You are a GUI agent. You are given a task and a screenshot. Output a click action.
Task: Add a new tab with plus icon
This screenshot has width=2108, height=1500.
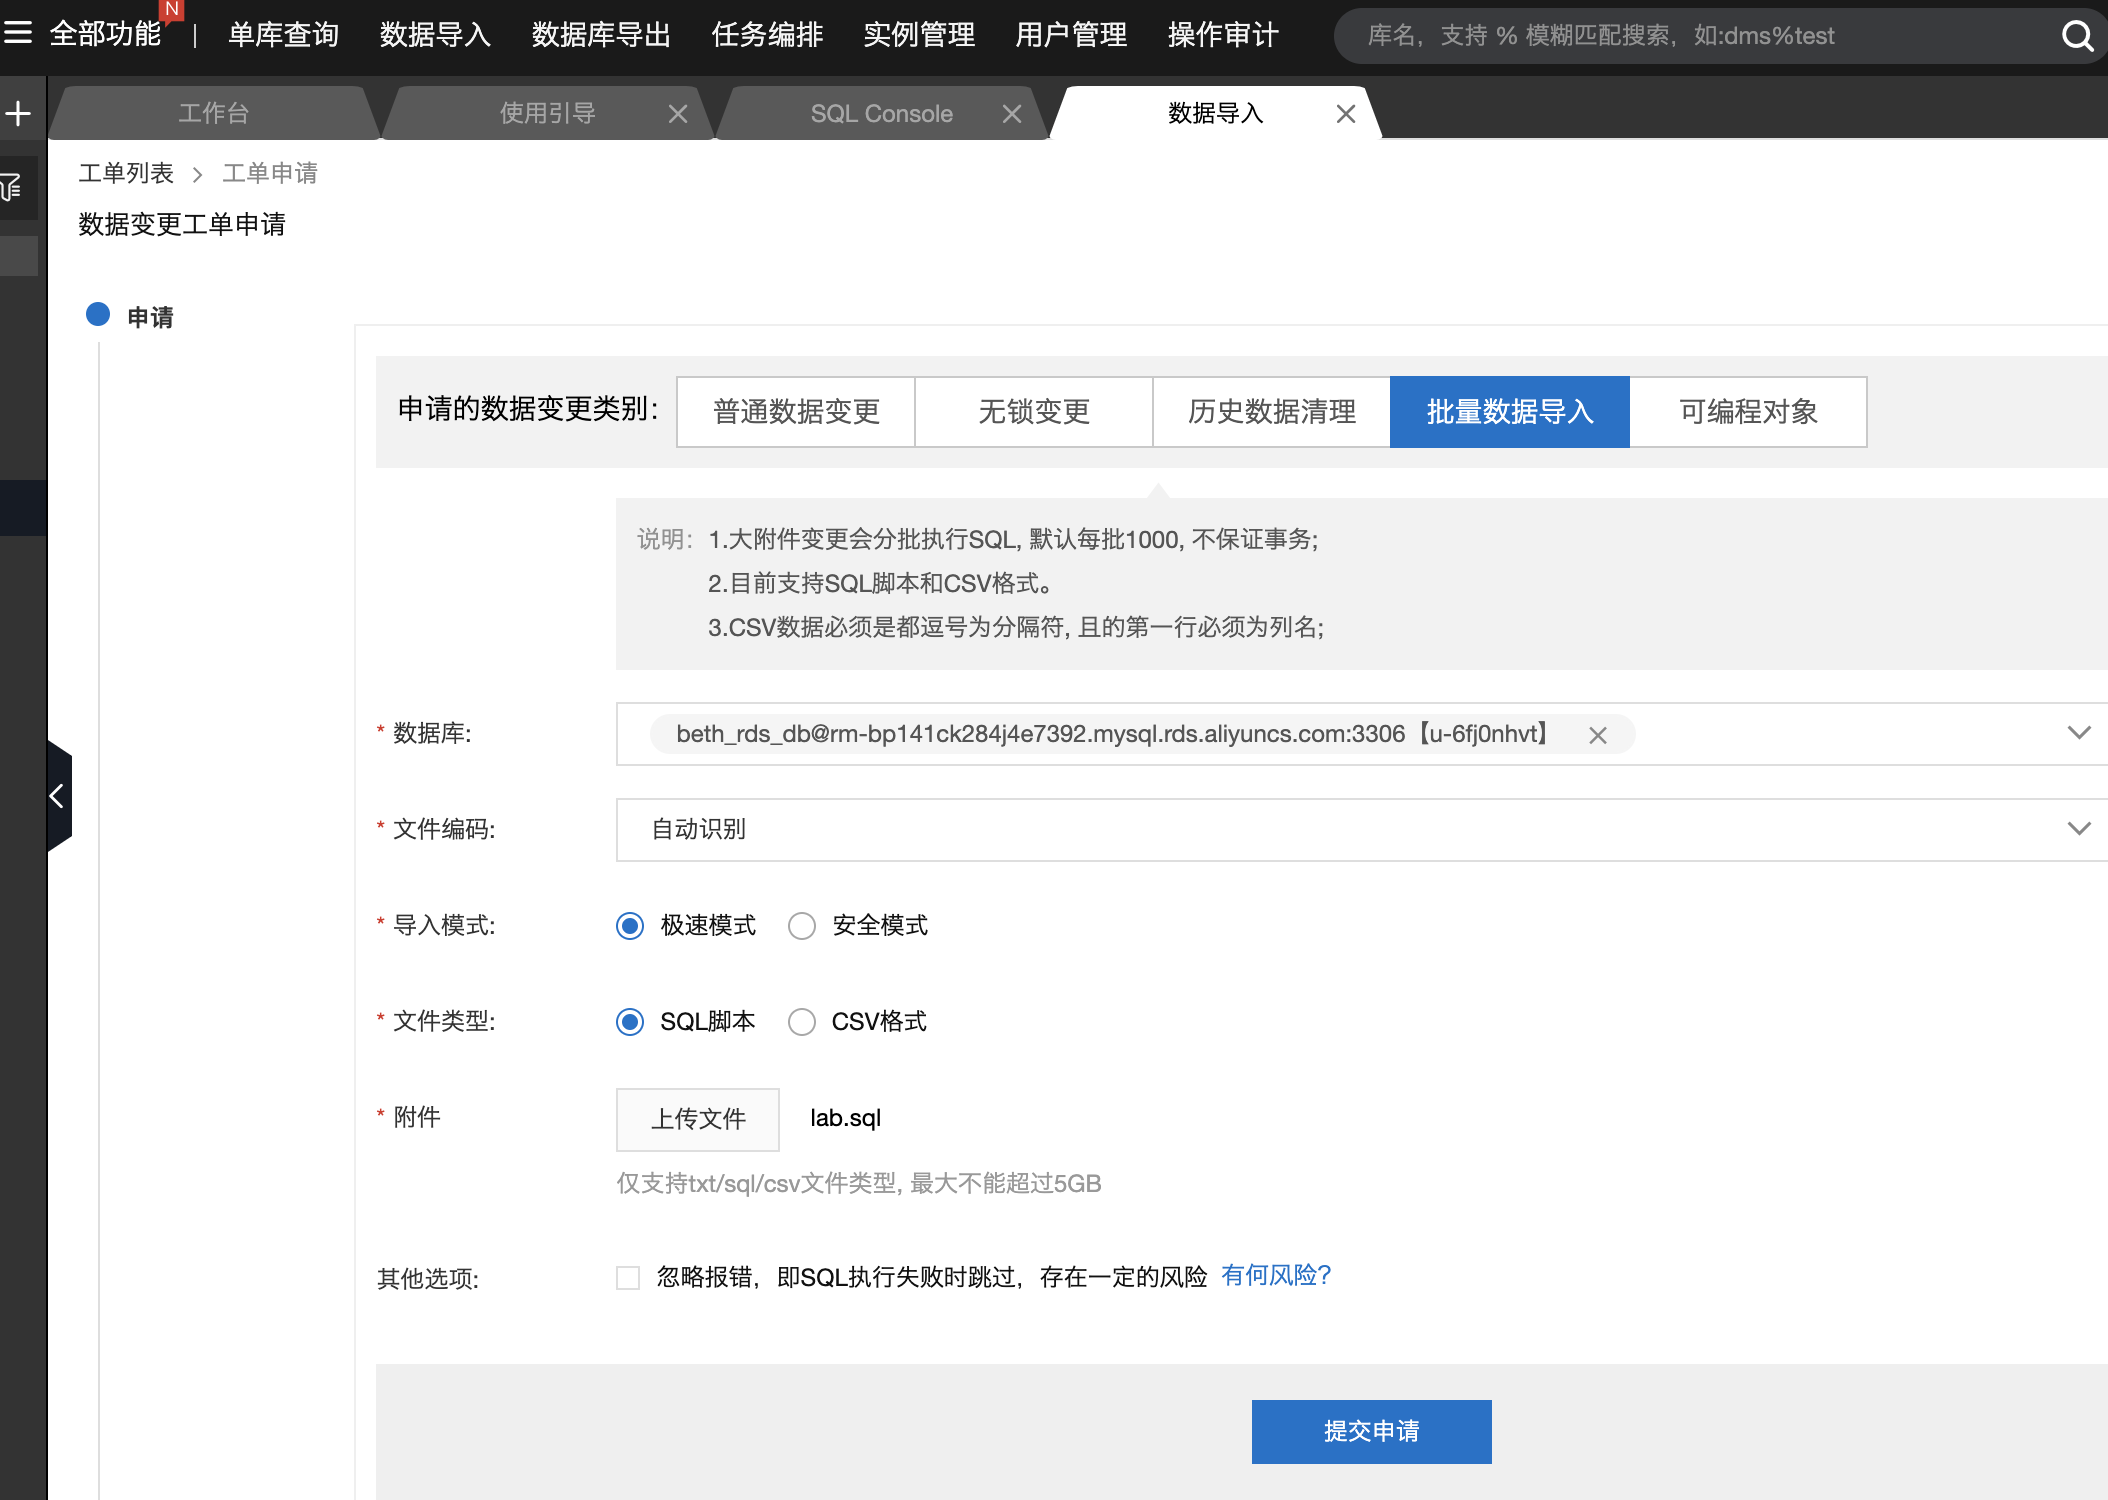(x=18, y=113)
